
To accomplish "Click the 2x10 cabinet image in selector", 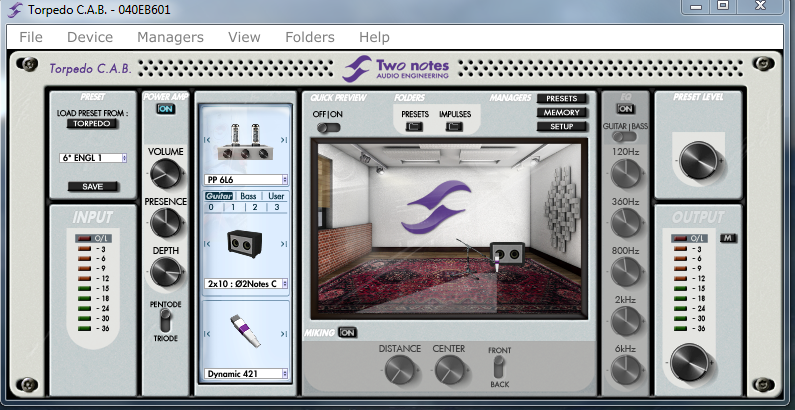I will click(245, 244).
